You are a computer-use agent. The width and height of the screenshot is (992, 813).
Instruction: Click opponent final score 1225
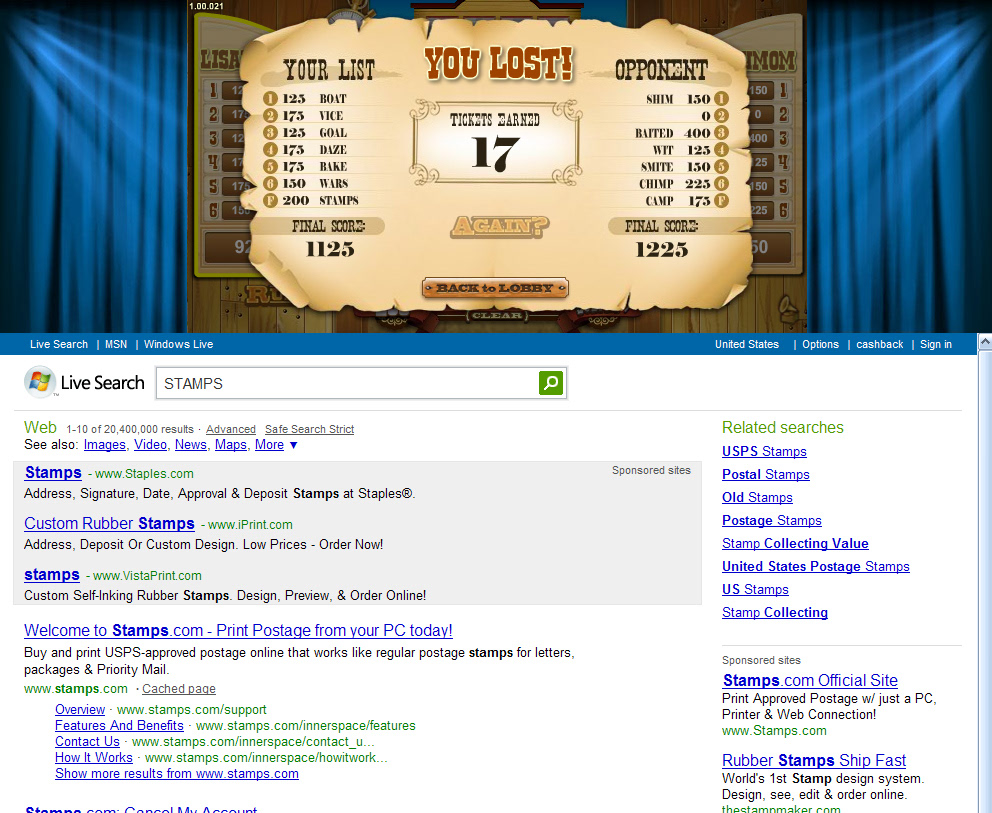click(662, 249)
